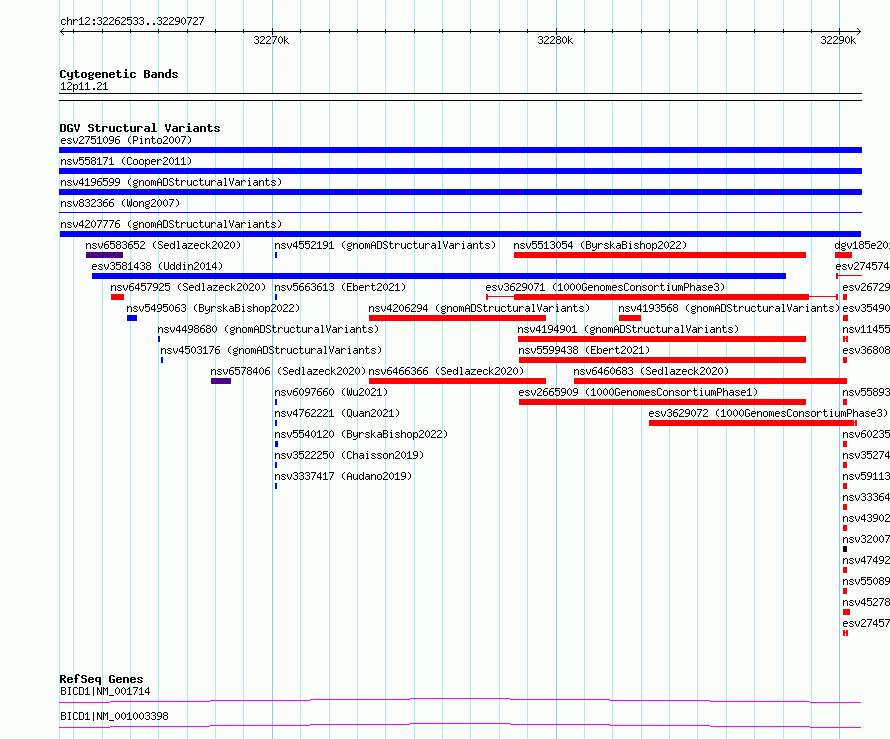Select nsv4194901 gnomAD variant label
The width and height of the screenshot is (890, 739).
coord(628,329)
